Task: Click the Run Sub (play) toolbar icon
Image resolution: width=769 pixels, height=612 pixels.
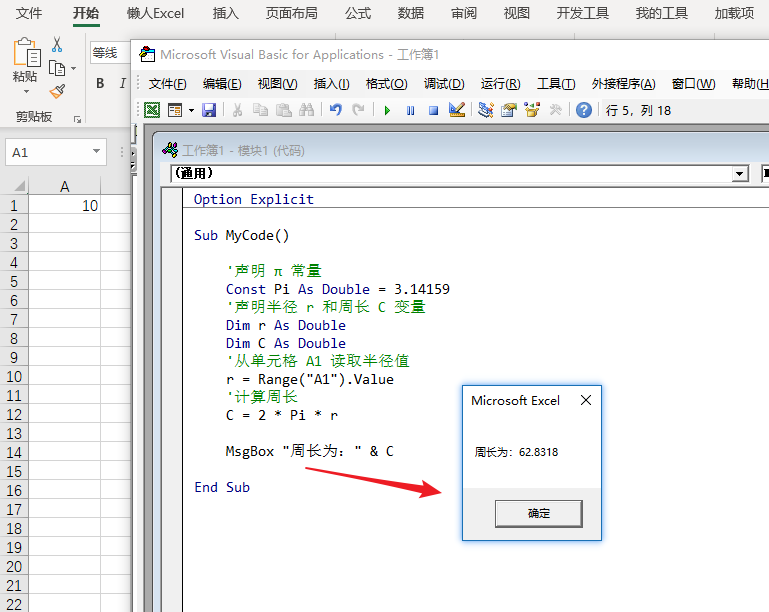Action: click(387, 110)
